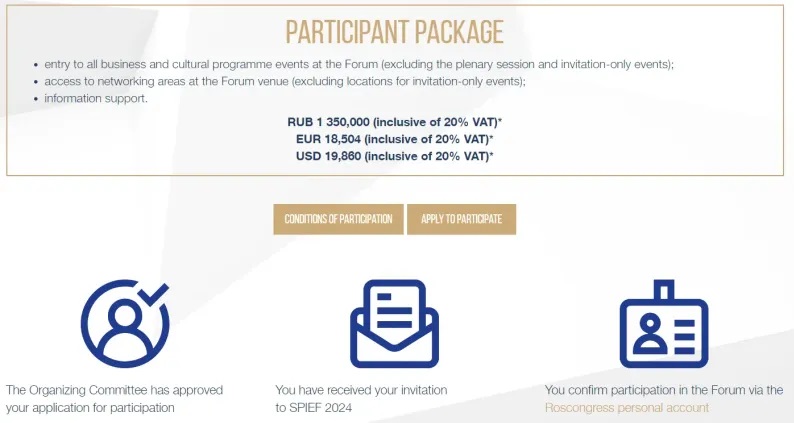Click the approved participant icon with checkmark
This screenshot has width=794, height=423.
[x=124, y=323]
